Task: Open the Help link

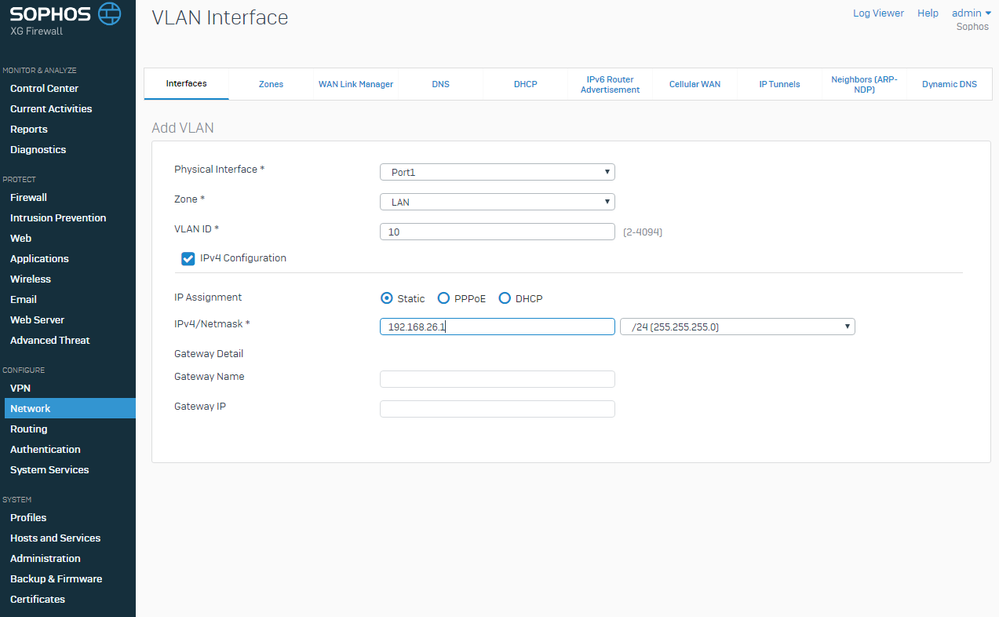Action: 928,13
